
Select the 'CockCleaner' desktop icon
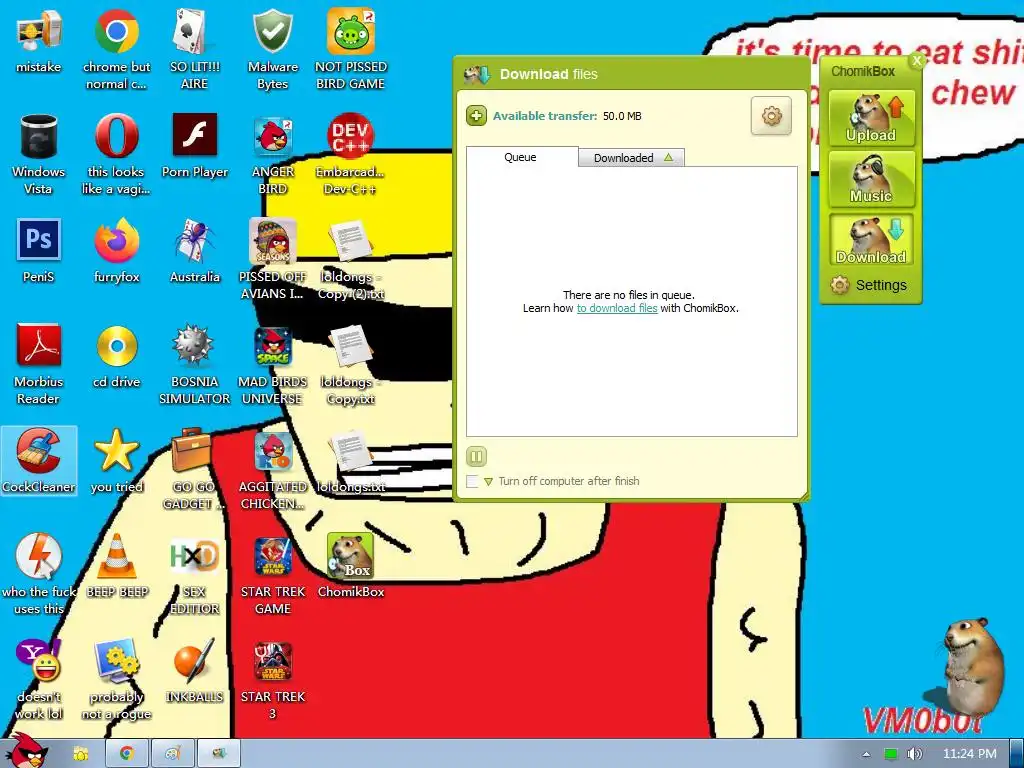(x=39, y=461)
